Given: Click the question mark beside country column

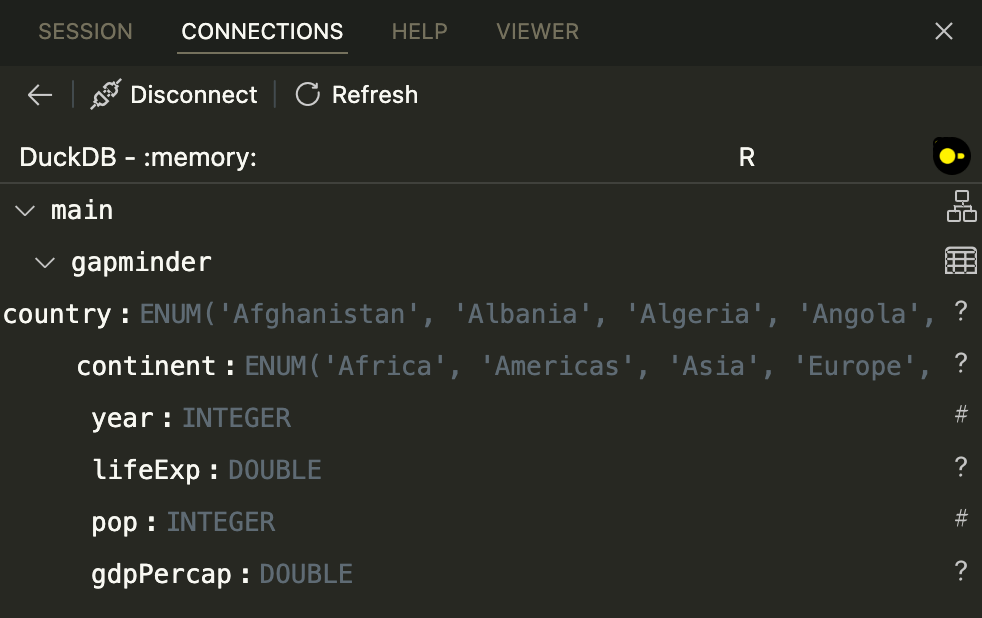Looking at the screenshot, I should [961, 311].
